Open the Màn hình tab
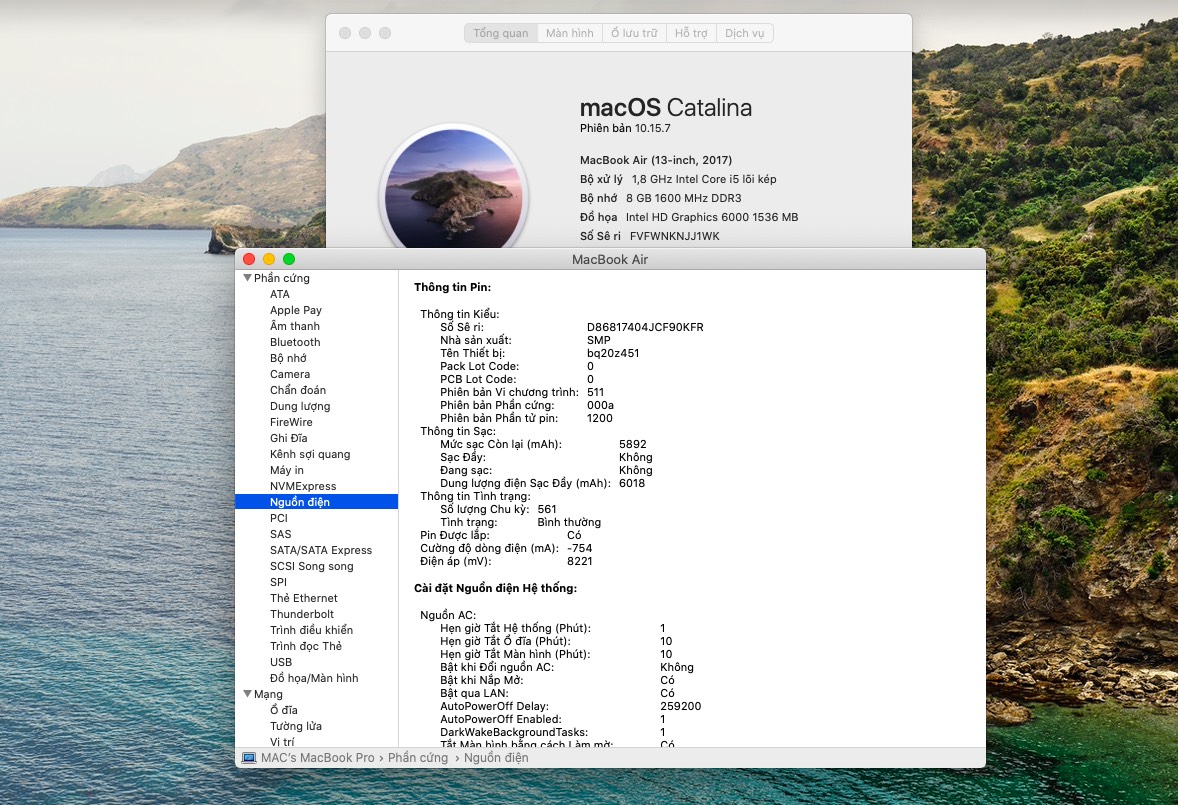Screen dimensions: 1178x805 tap(570, 33)
